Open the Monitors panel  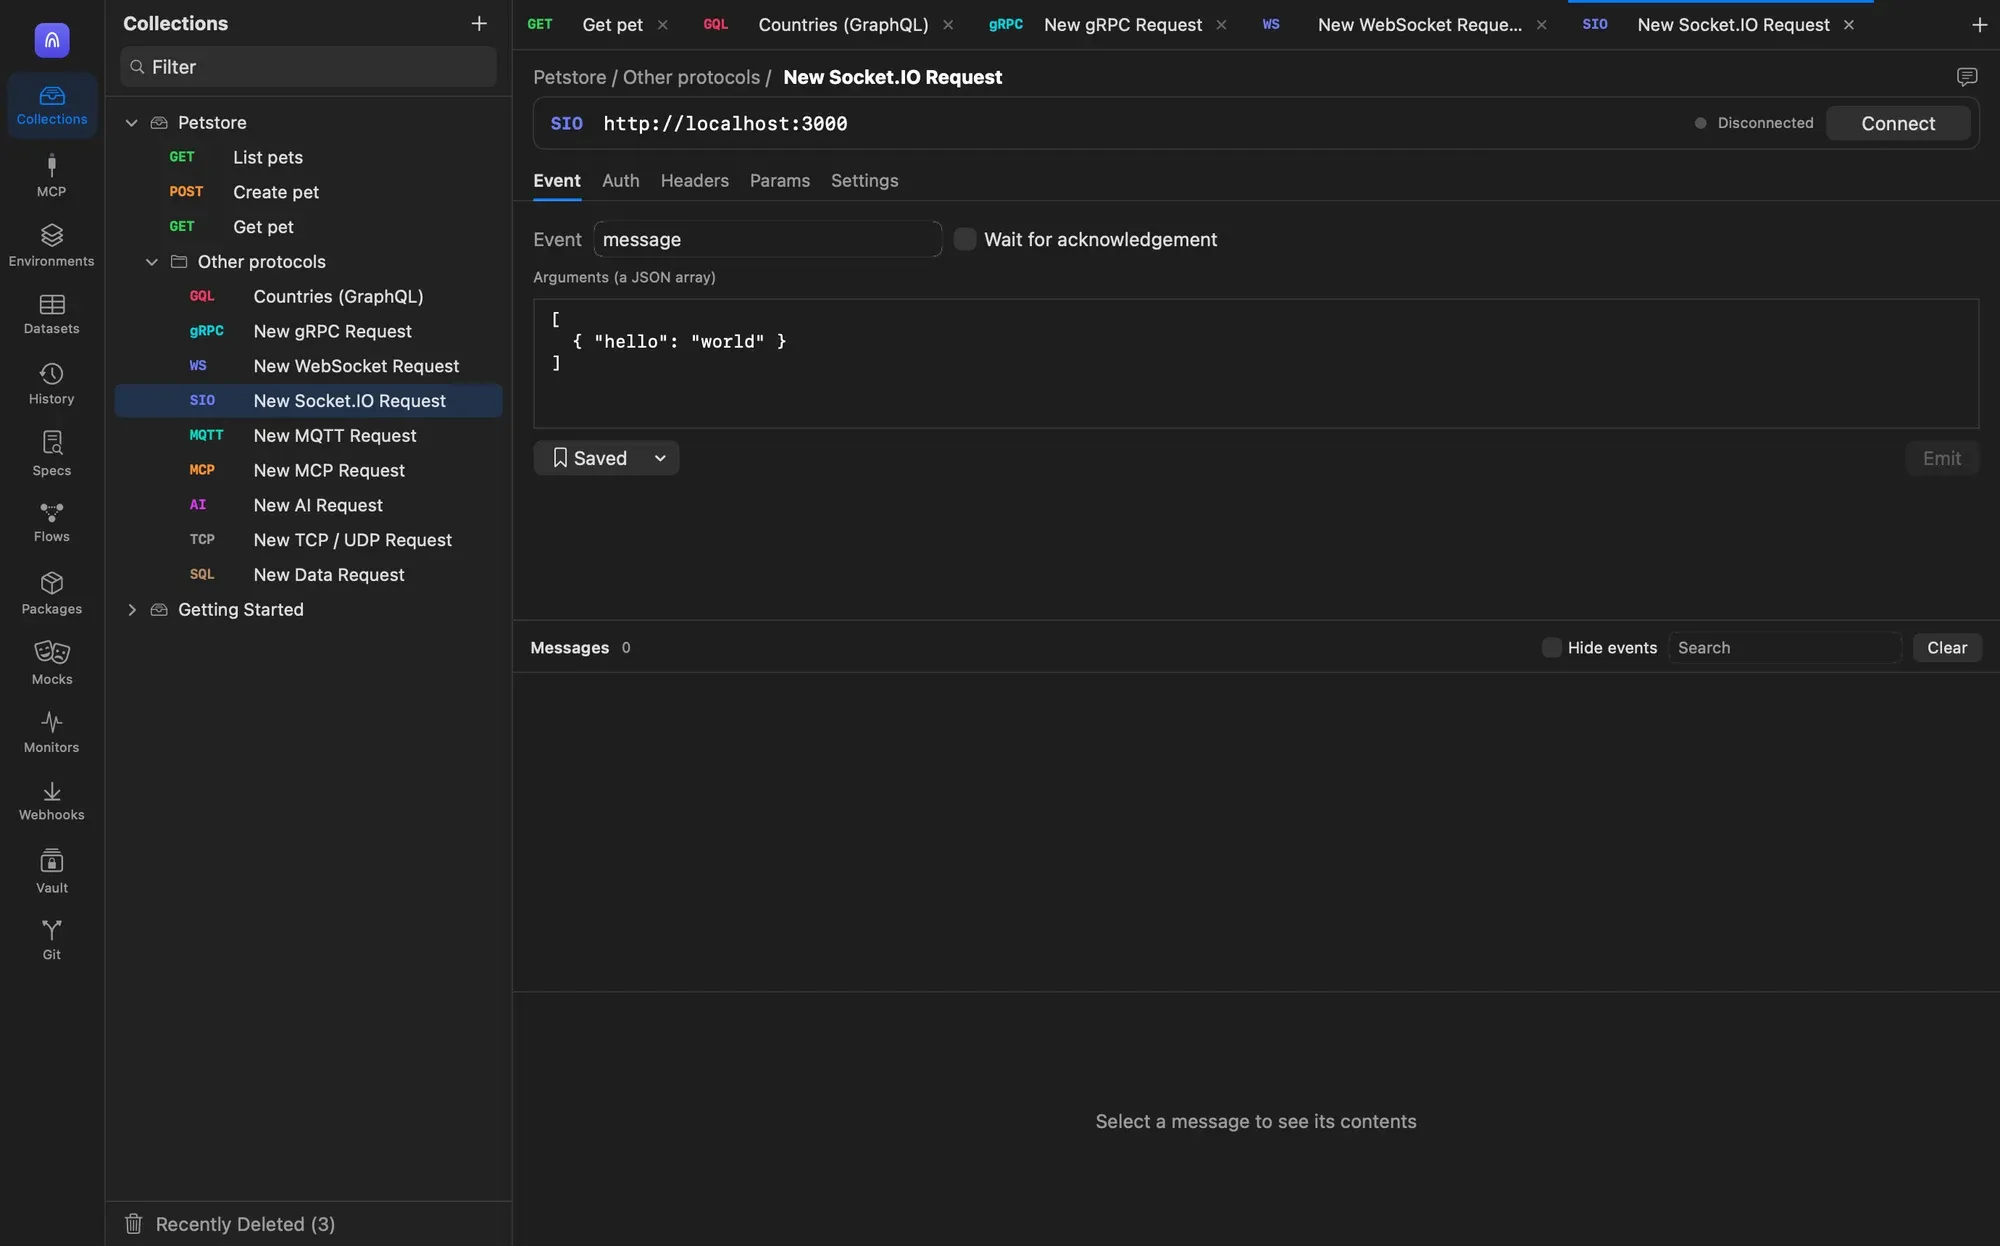pos(52,732)
